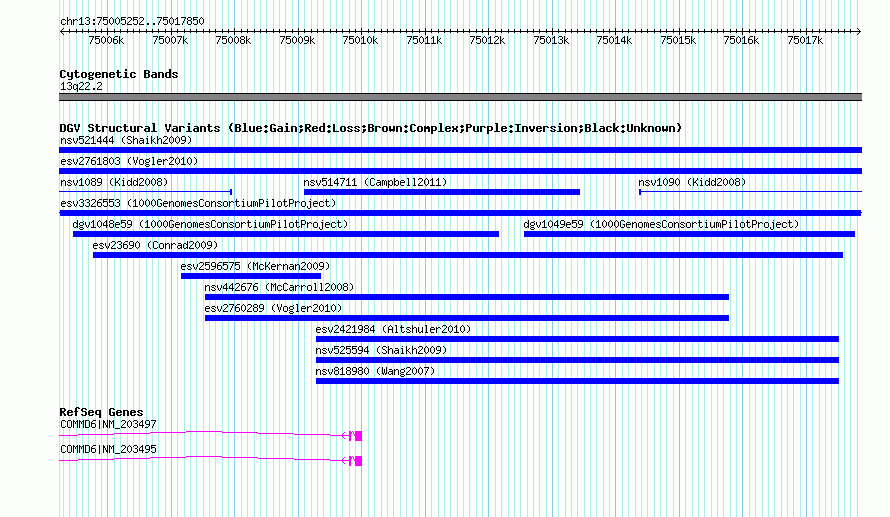Click the 75014k ruler tick label

[x=615, y=40]
